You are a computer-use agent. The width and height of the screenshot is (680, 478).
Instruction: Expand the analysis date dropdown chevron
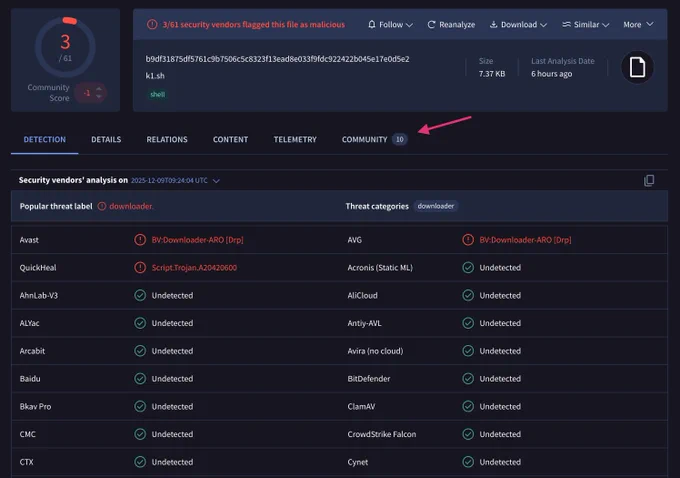[x=216, y=181]
